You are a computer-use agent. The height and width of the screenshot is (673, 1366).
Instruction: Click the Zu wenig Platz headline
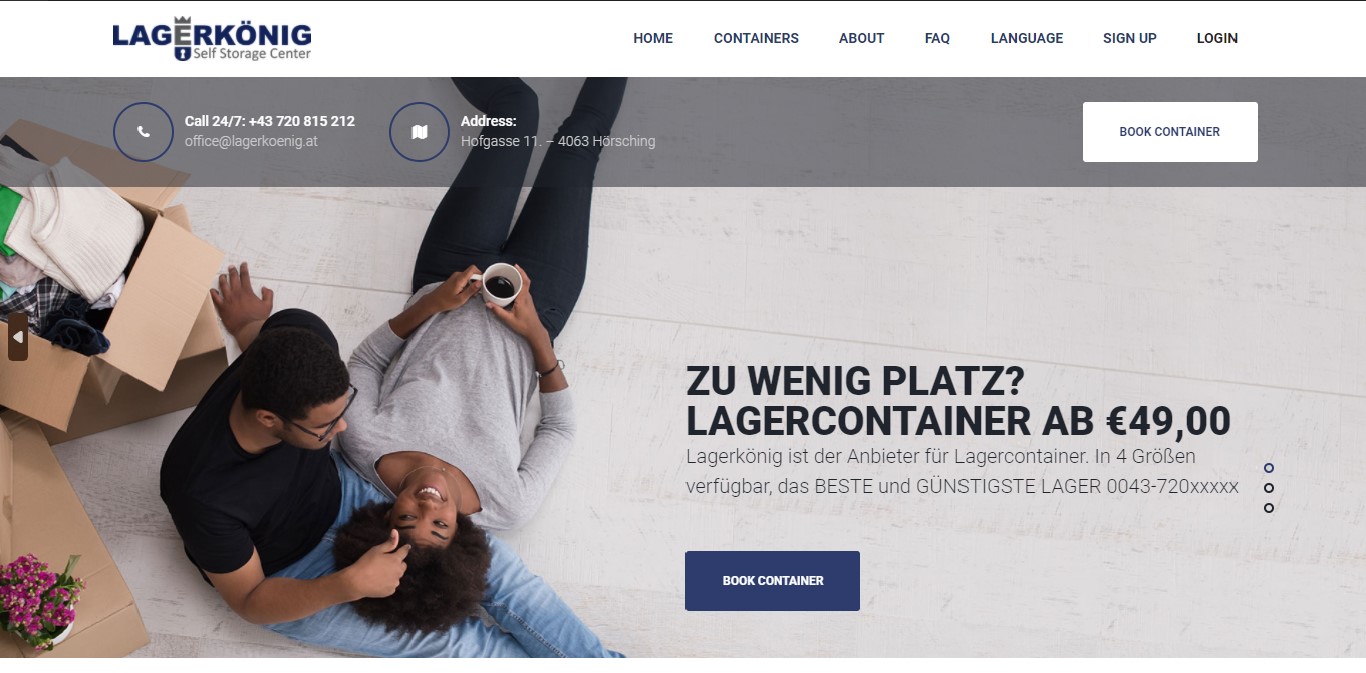pos(958,401)
